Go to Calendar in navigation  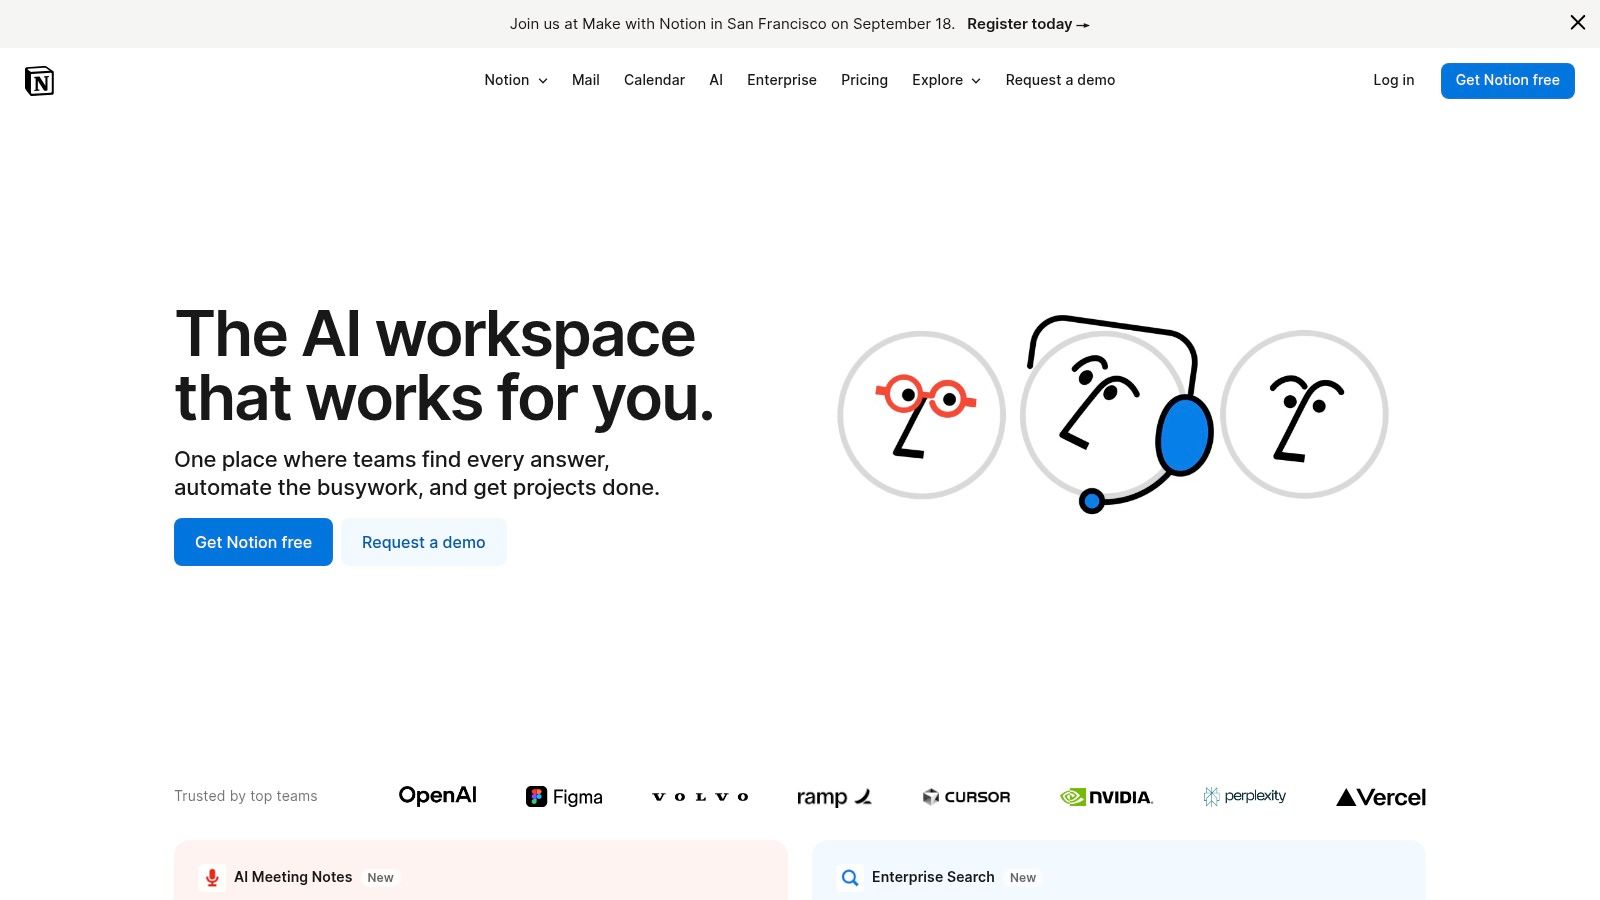[x=654, y=80]
